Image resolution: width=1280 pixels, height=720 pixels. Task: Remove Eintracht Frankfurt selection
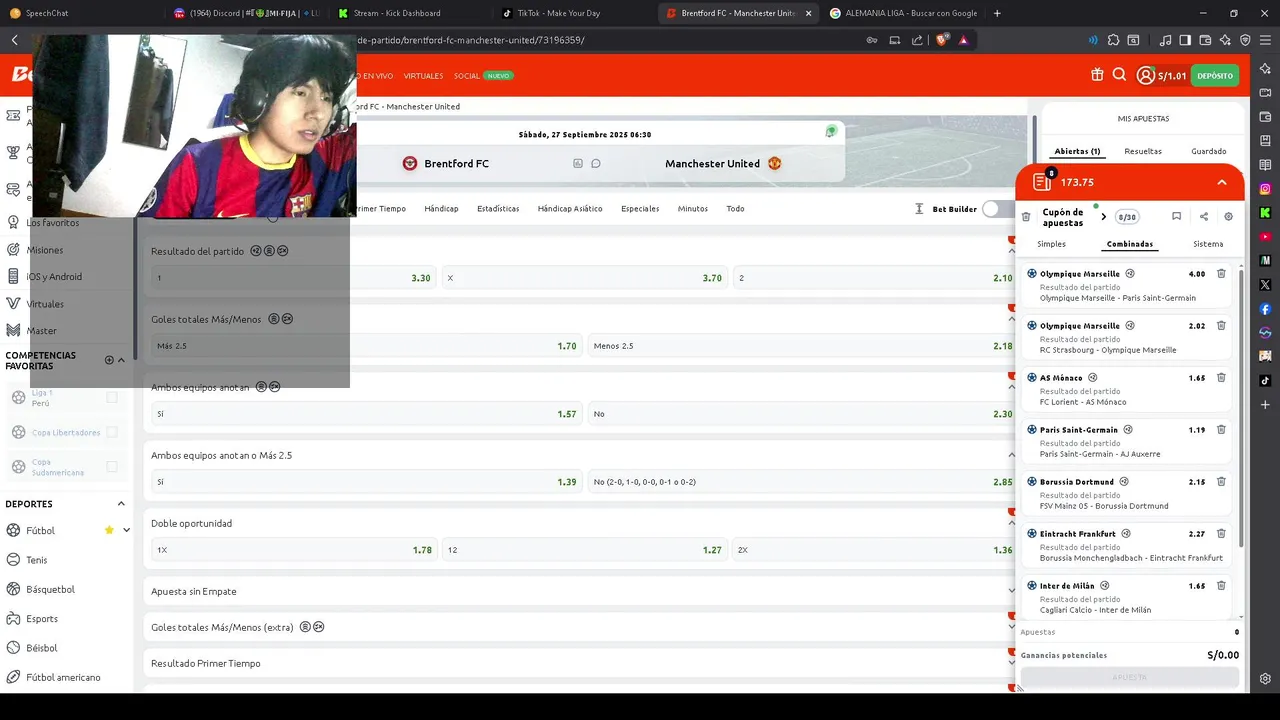(x=1221, y=534)
